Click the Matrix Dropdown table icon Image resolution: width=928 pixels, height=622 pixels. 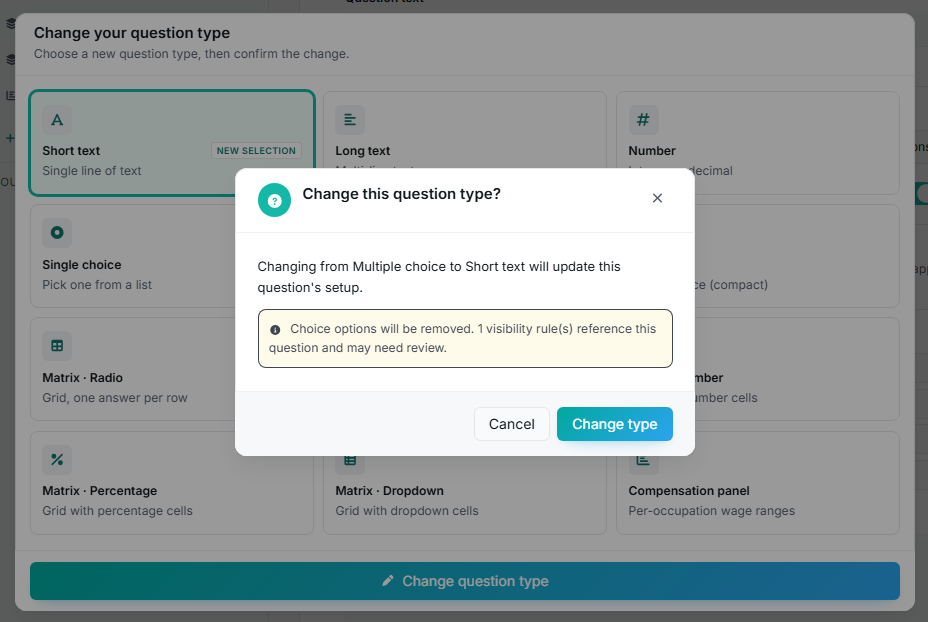click(x=350, y=460)
